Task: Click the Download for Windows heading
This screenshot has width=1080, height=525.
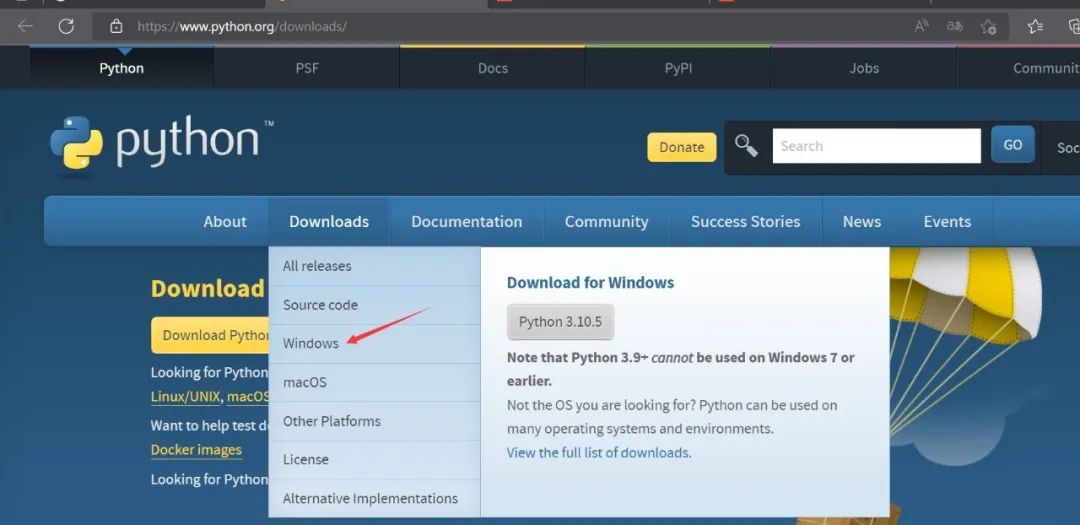Action: pyautogui.click(x=590, y=282)
